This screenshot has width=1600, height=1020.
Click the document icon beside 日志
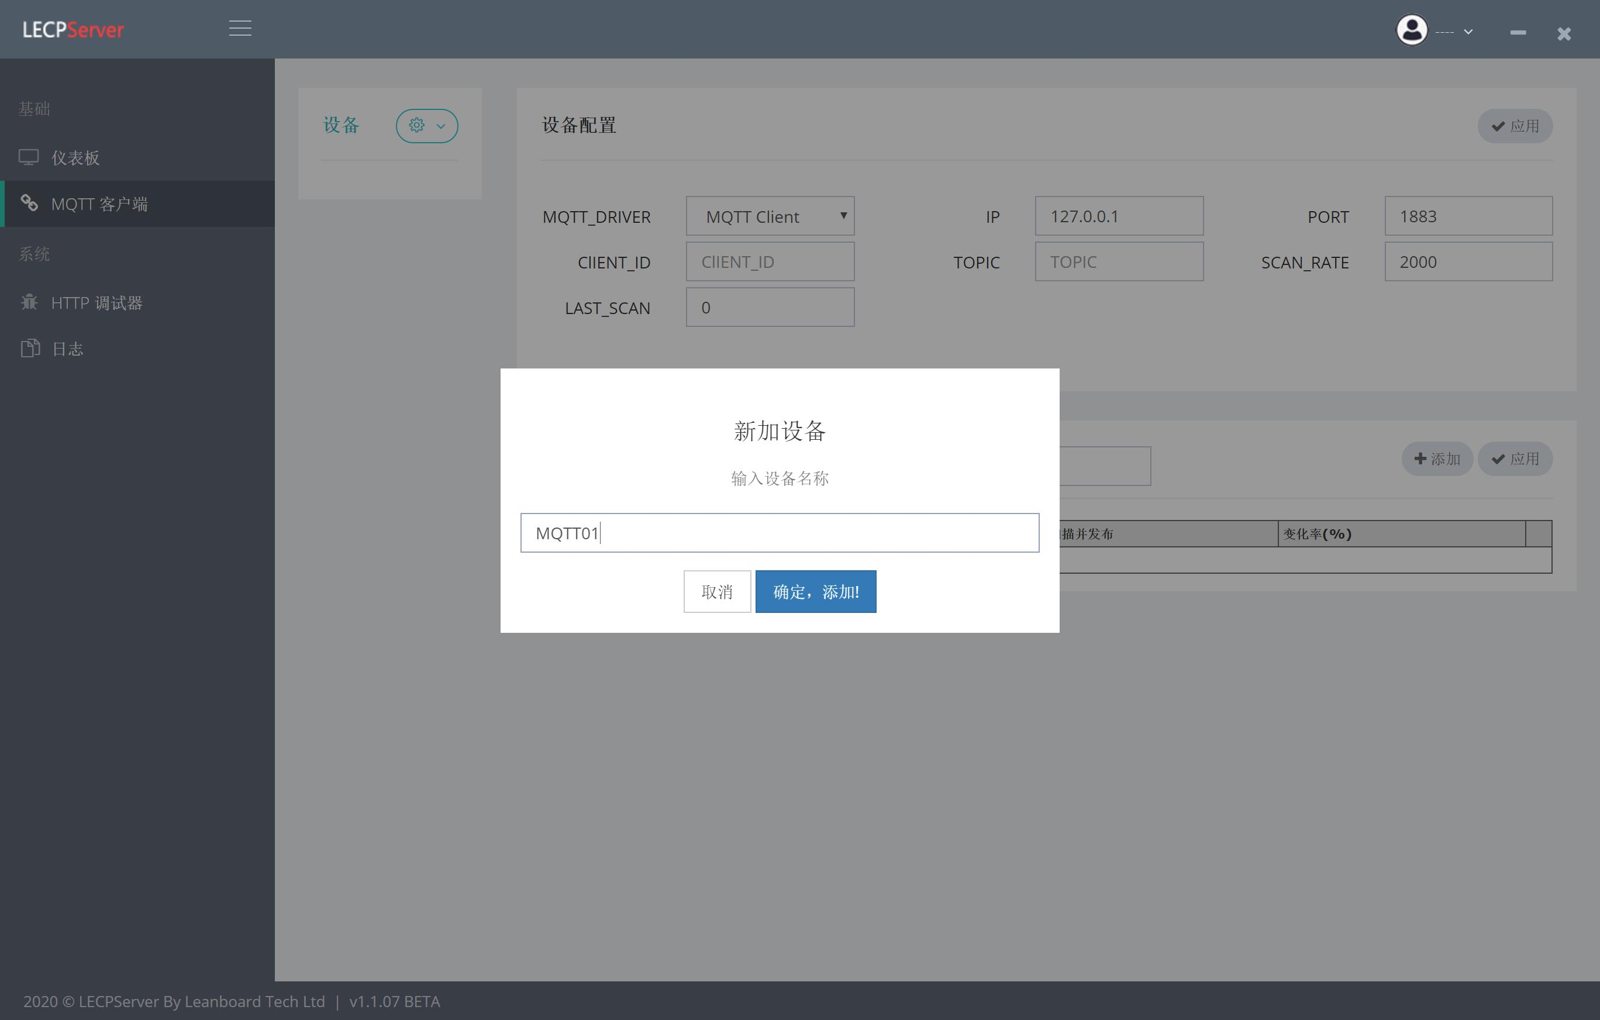click(x=30, y=348)
